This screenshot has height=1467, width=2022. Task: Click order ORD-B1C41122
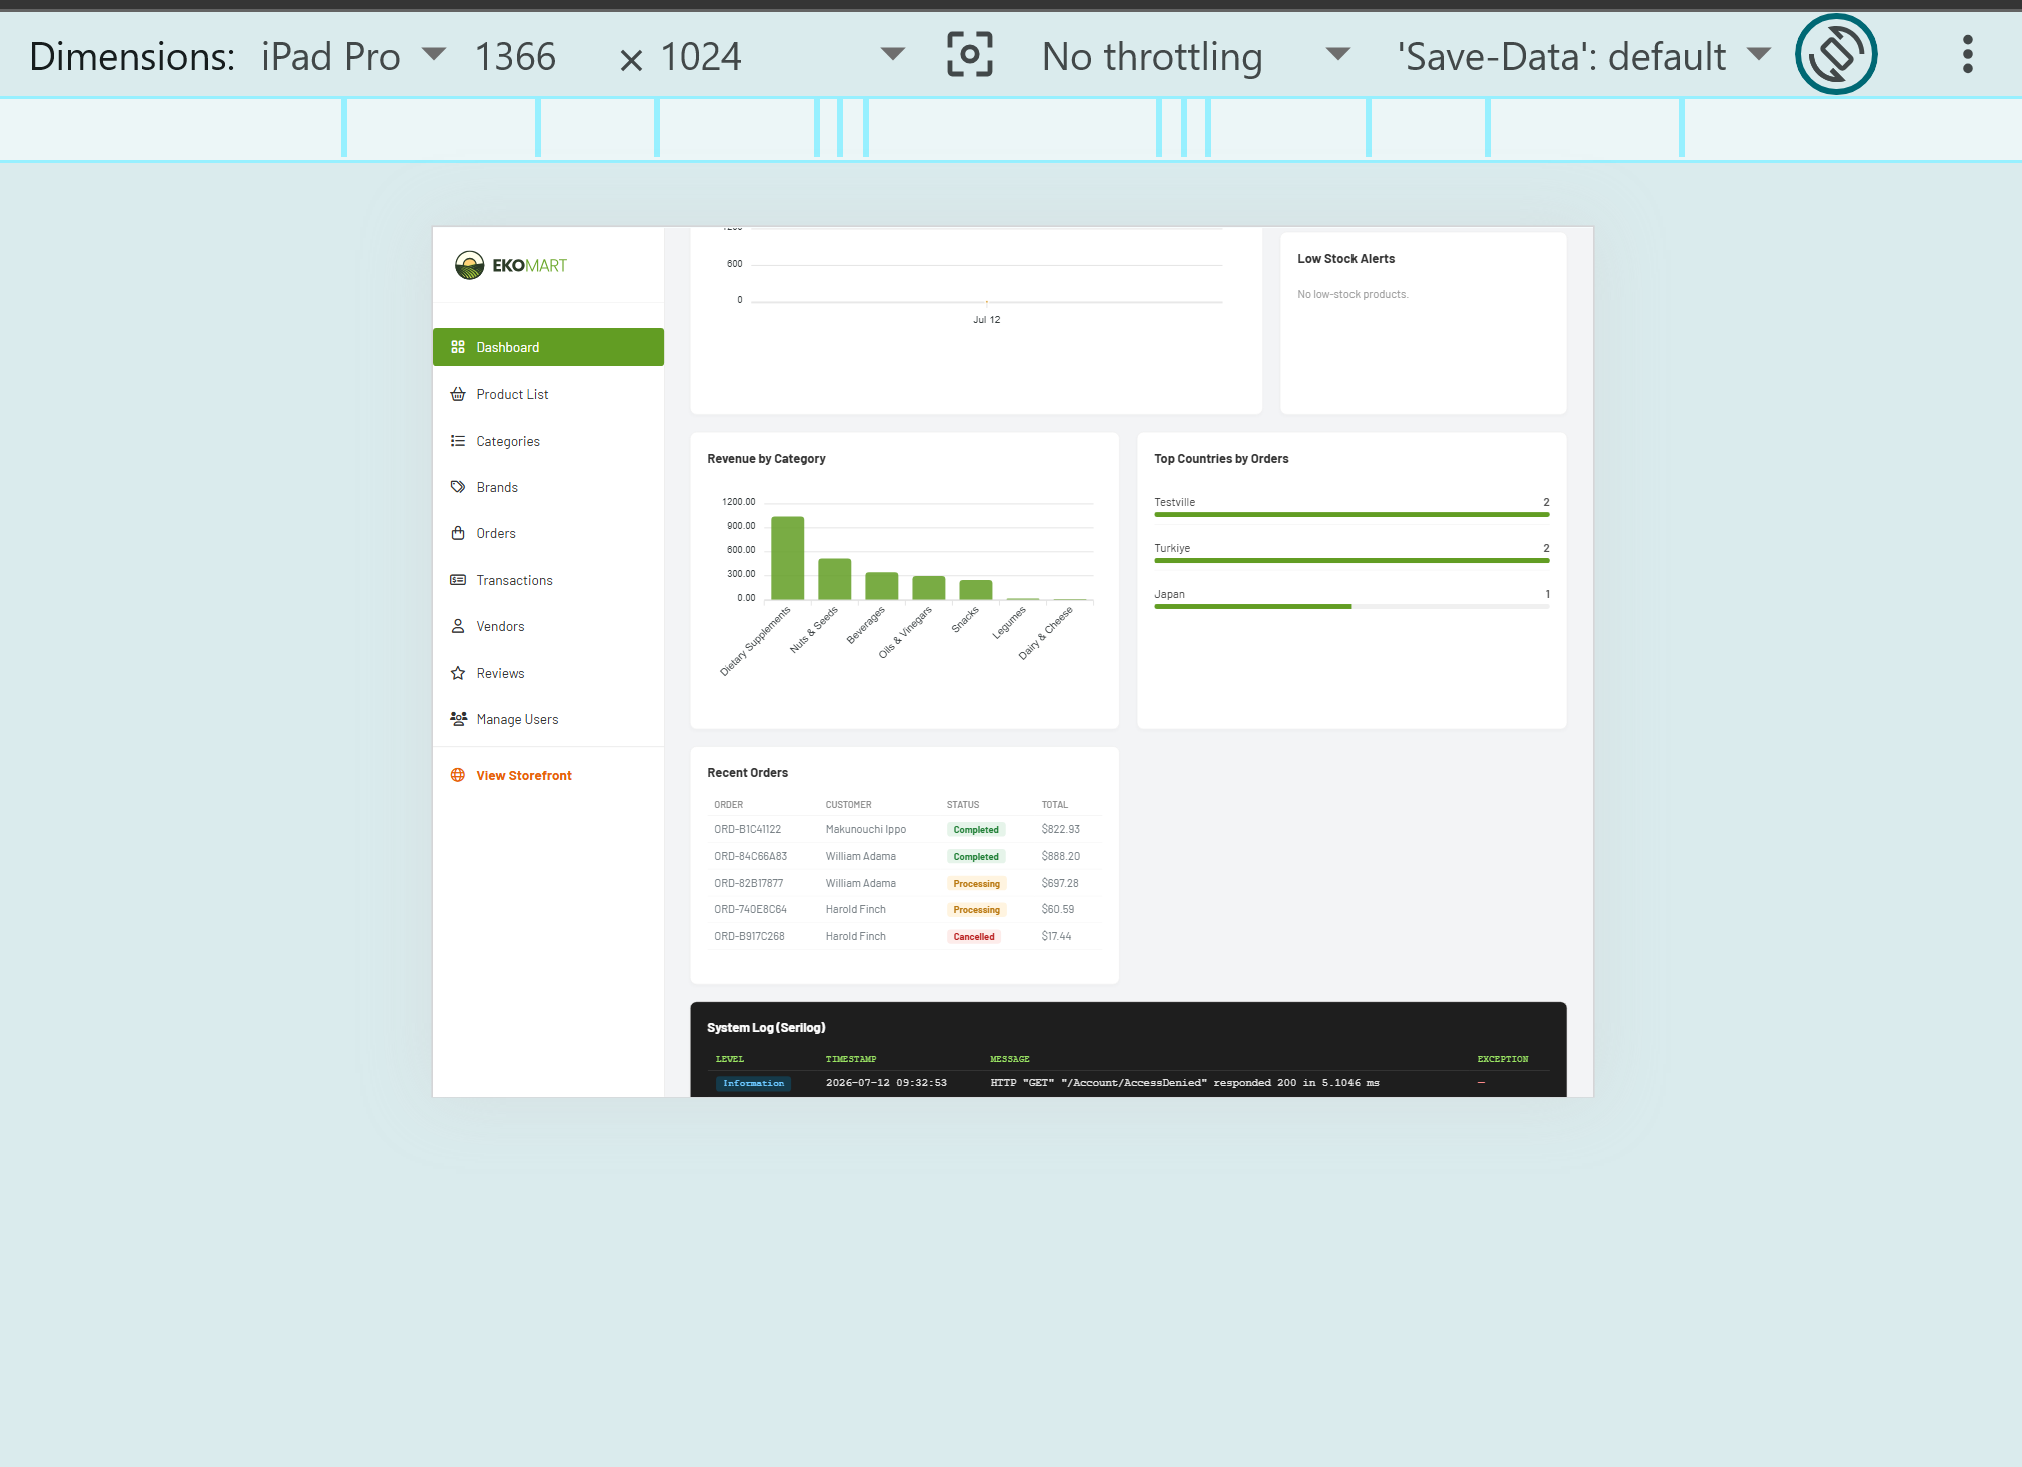click(747, 829)
